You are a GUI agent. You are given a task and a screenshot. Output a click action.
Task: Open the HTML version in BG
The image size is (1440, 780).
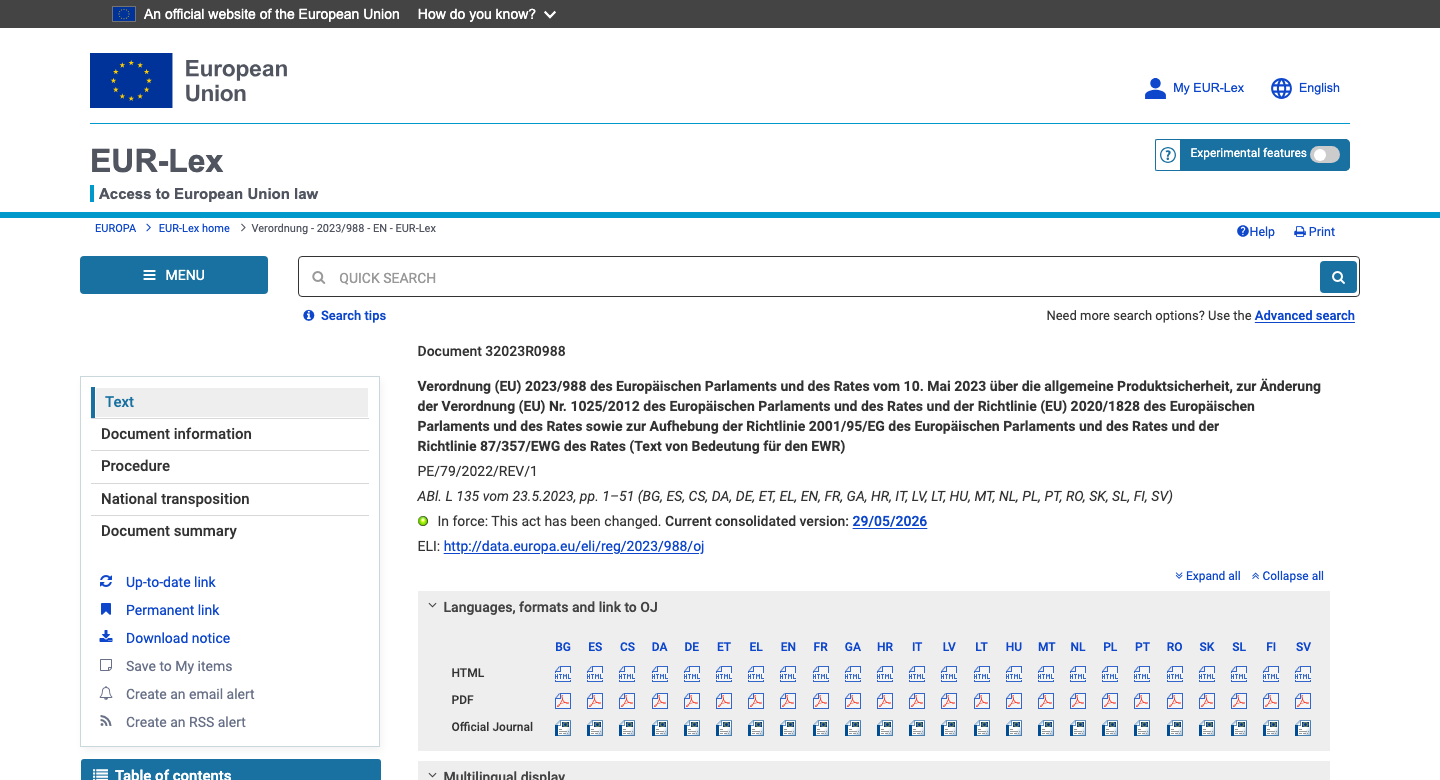pyautogui.click(x=563, y=674)
